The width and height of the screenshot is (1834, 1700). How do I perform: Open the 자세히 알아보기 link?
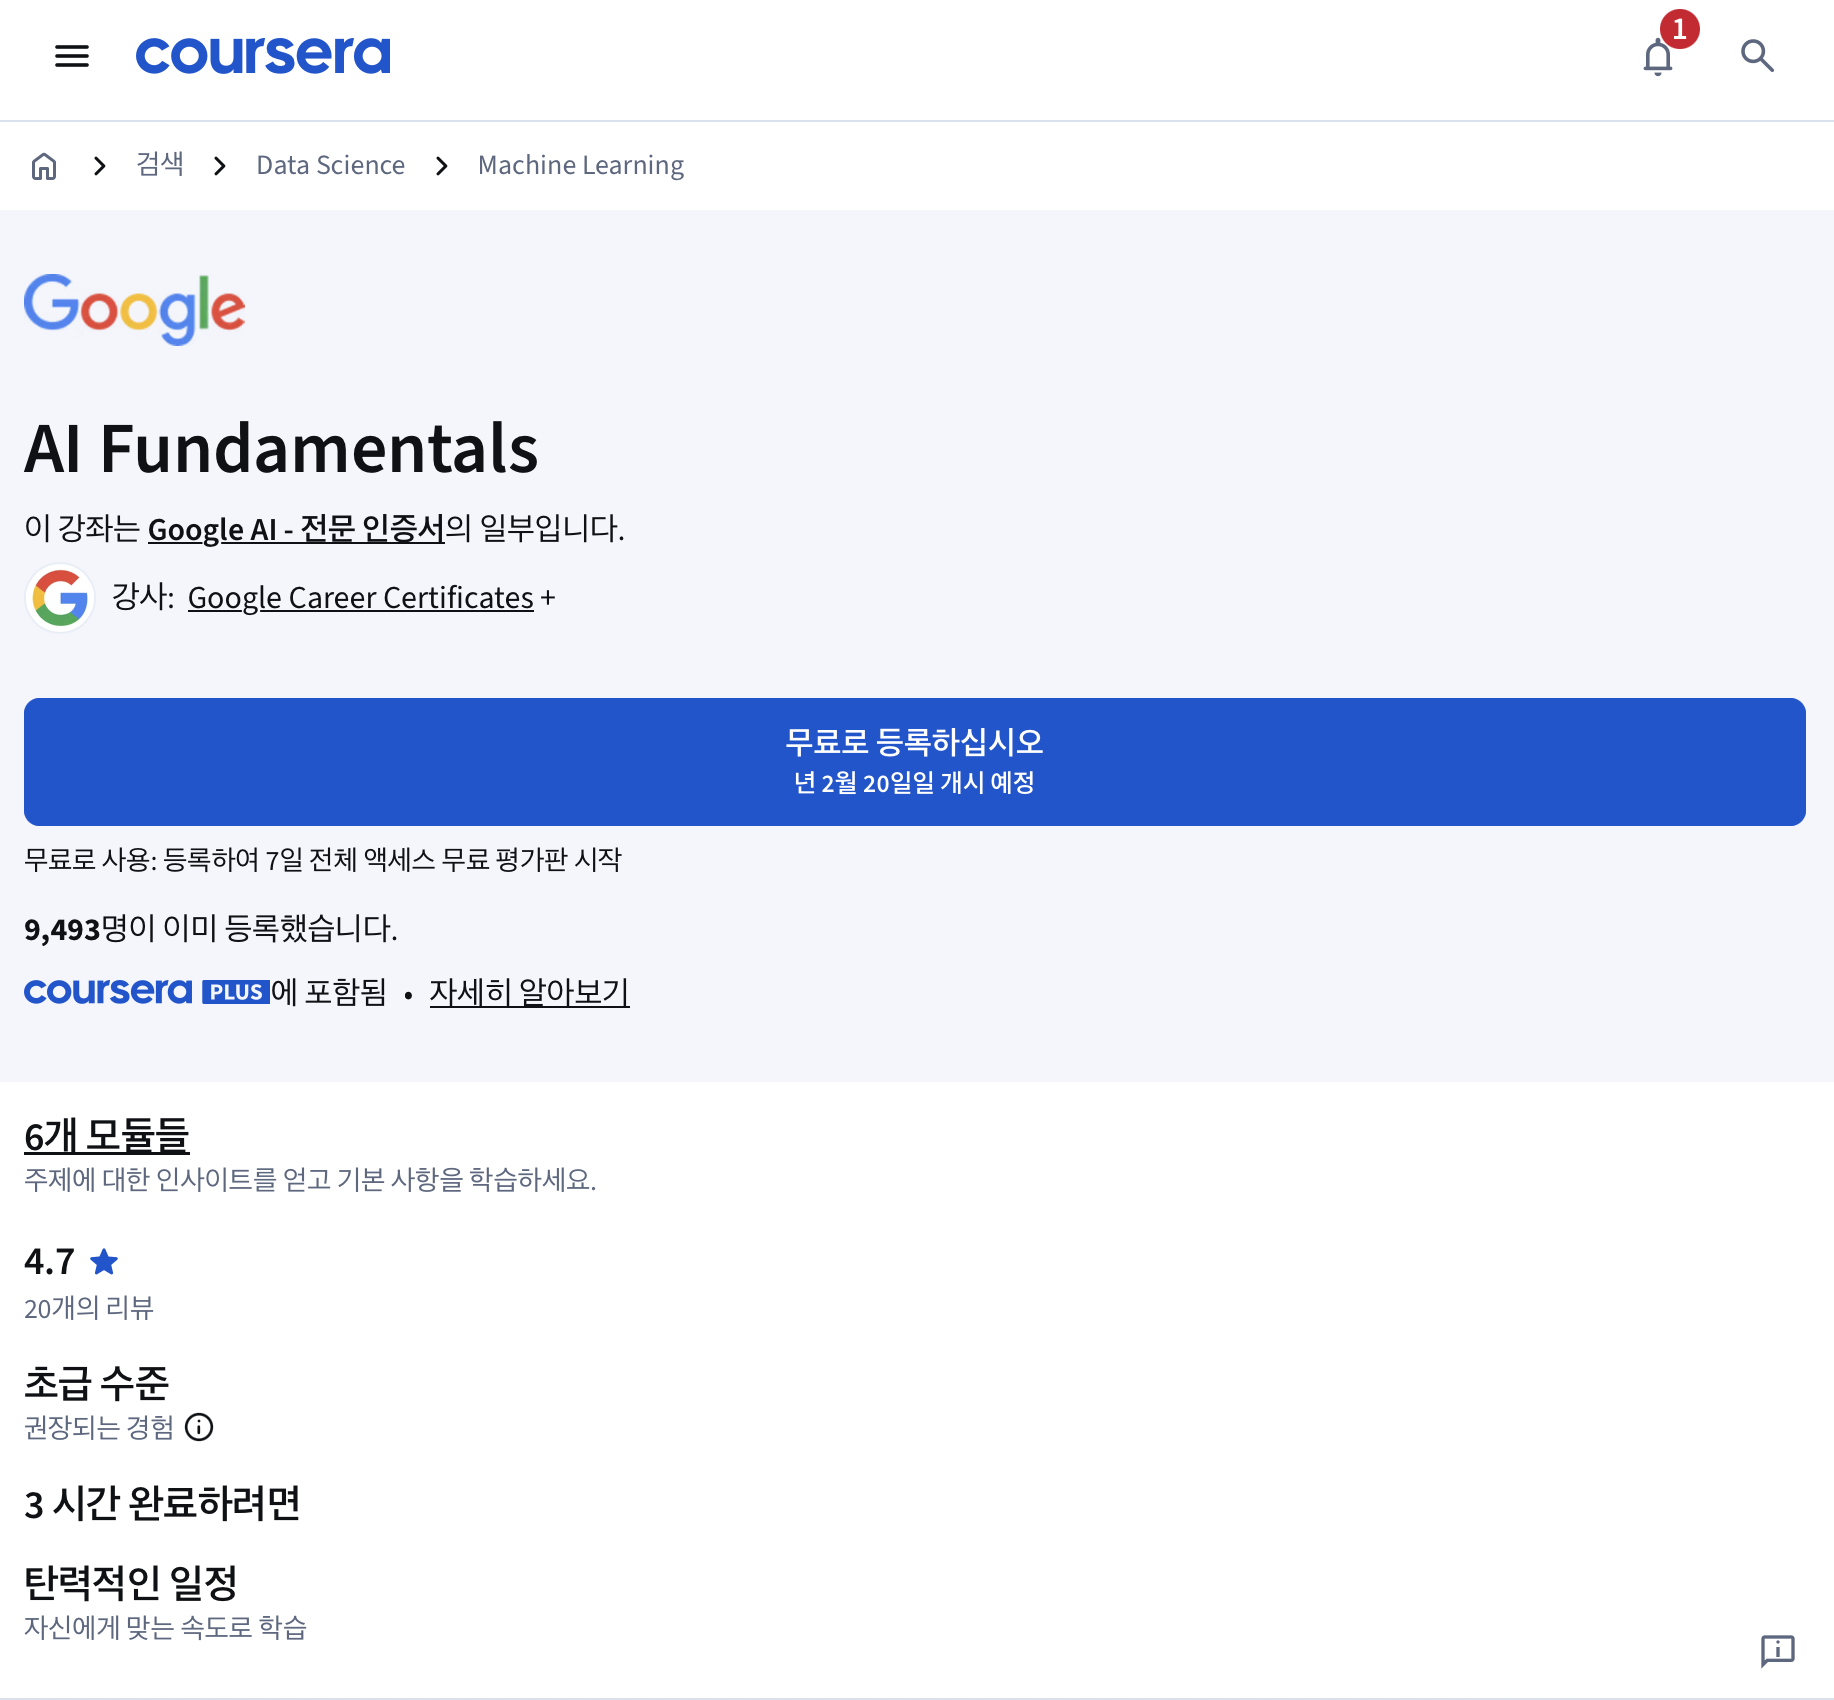pyautogui.click(x=530, y=992)
